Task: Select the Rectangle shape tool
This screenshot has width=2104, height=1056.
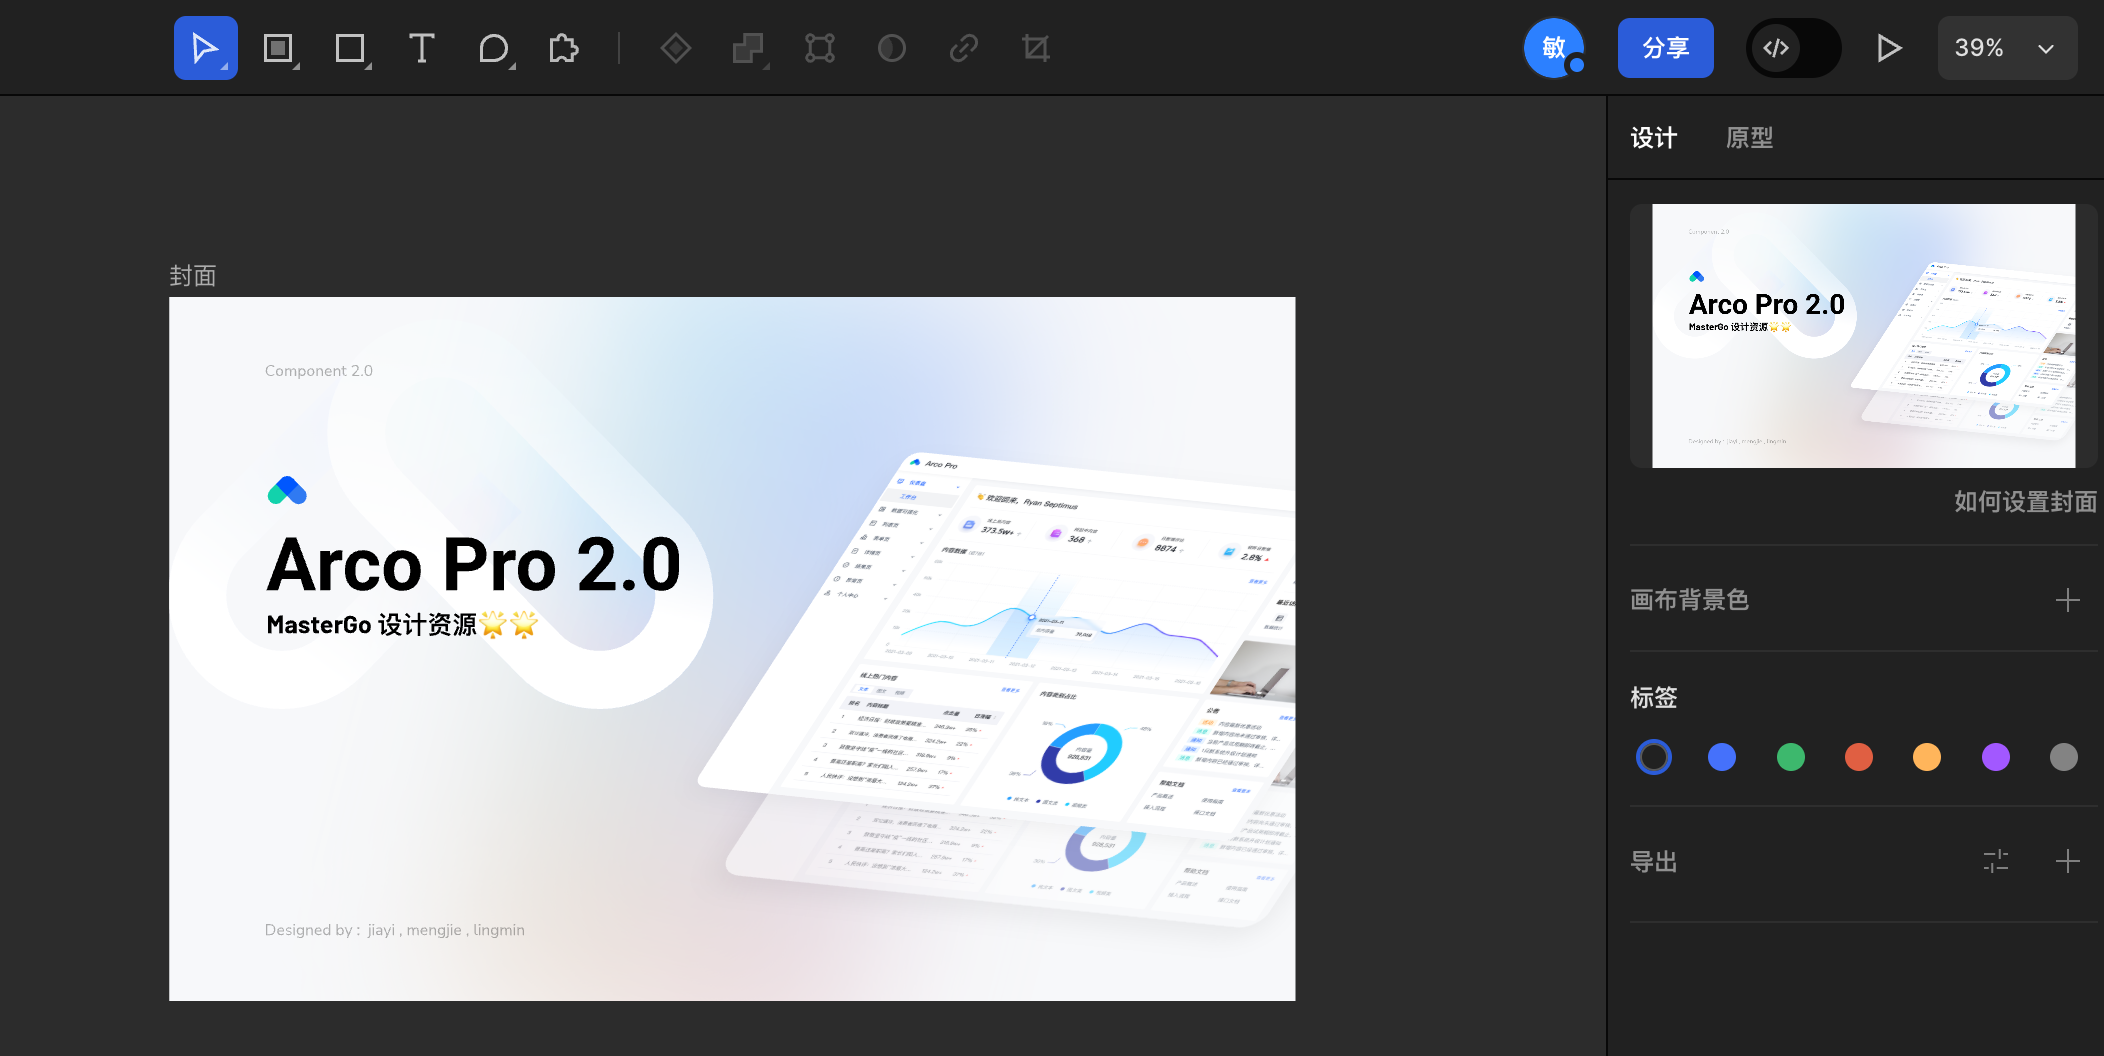Action: (349, 48)
